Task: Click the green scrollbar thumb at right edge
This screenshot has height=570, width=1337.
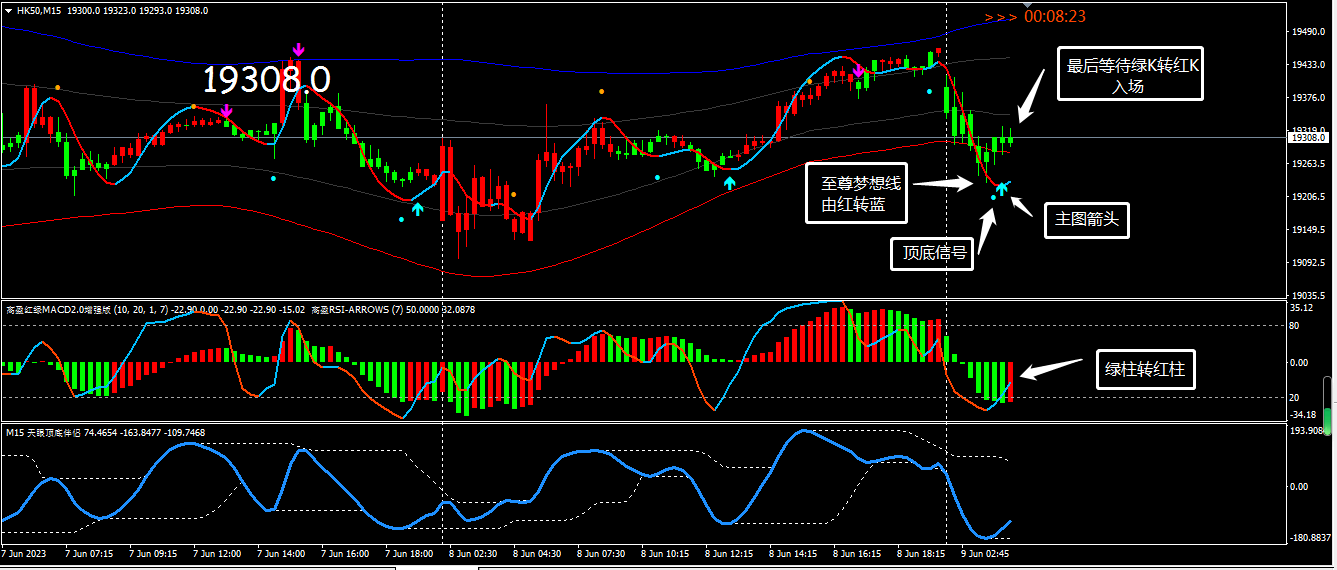Action: coord(1327,421)
